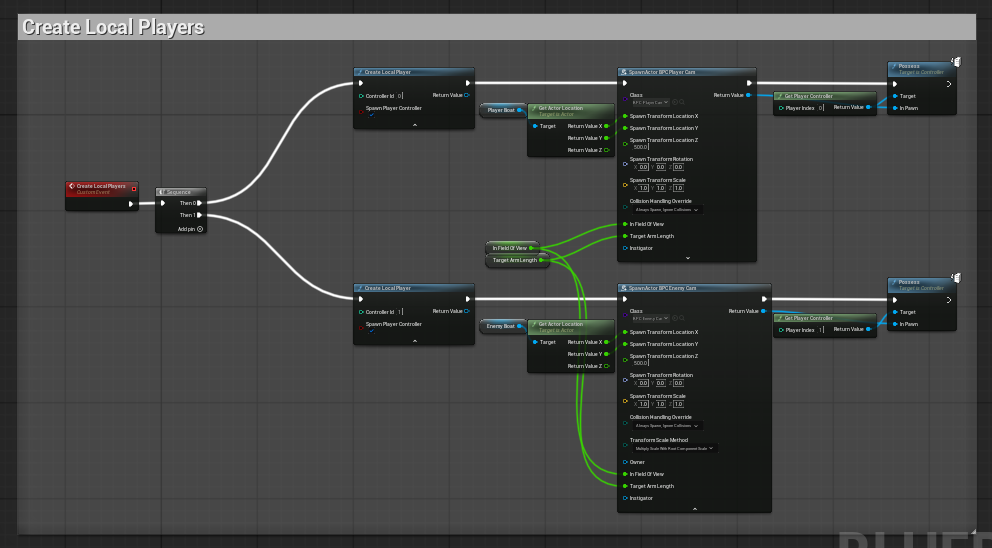The width and height of the screenshot is (992, 548).
Task: Click use-selected arrow icon on Enemy Cam Class
Action: (x=675, y=318)
